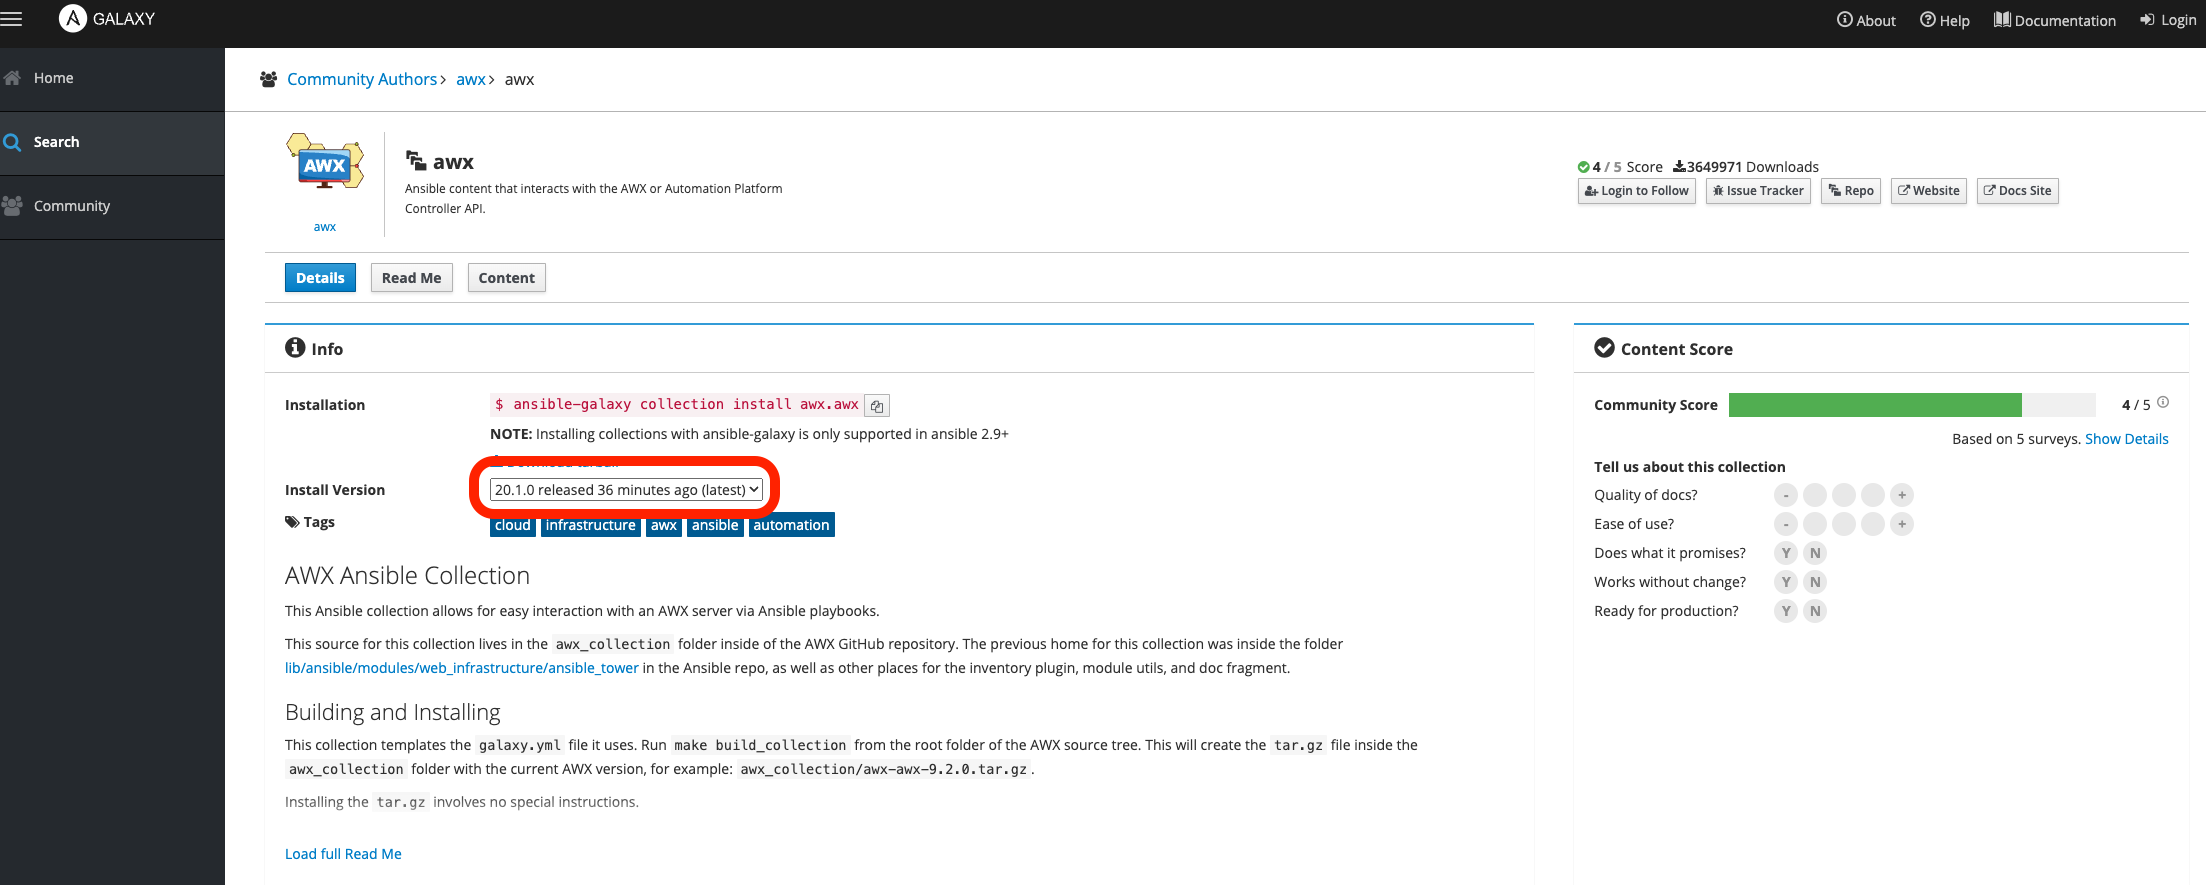Click the AWX collection logo image
The height and width of the screenshot is (885, 2206).
click(x=325, y=163)
